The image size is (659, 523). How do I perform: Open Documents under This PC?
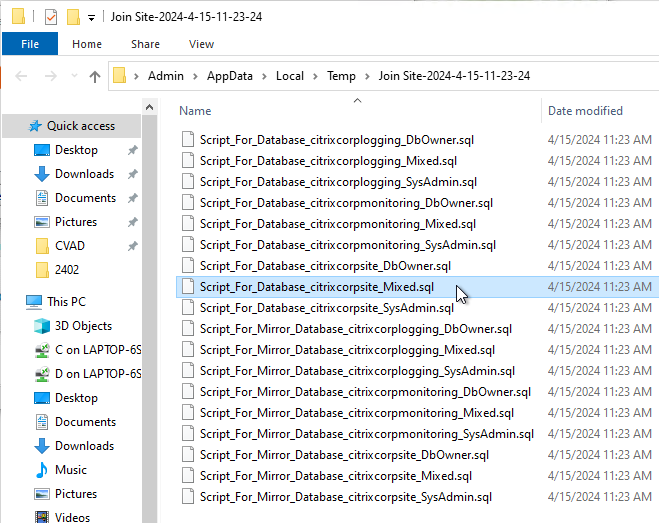[x=85, y=422]
